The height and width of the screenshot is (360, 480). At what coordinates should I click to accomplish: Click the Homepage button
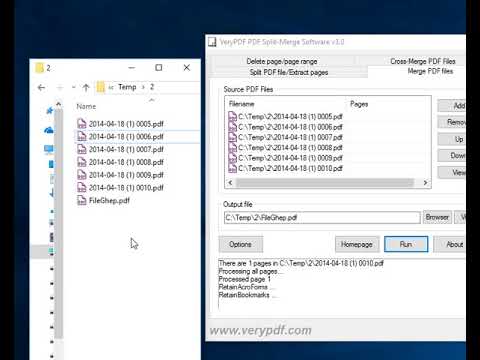[357, 244]
